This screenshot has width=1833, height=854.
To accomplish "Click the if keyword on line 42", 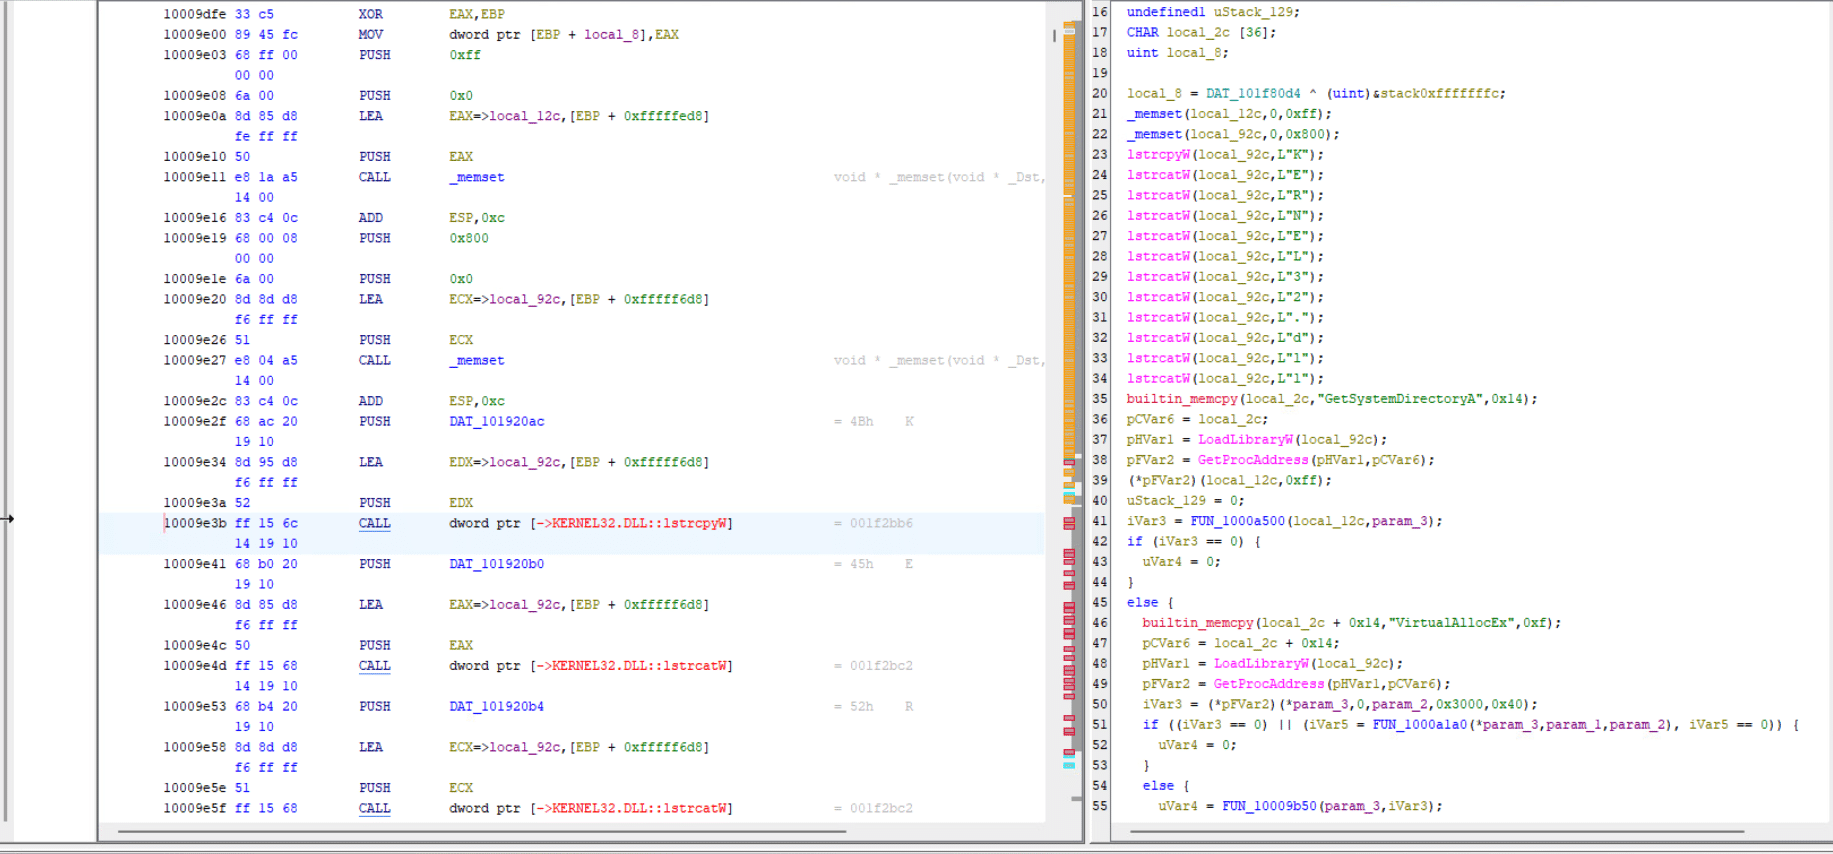I will [x=1135, y=541].
